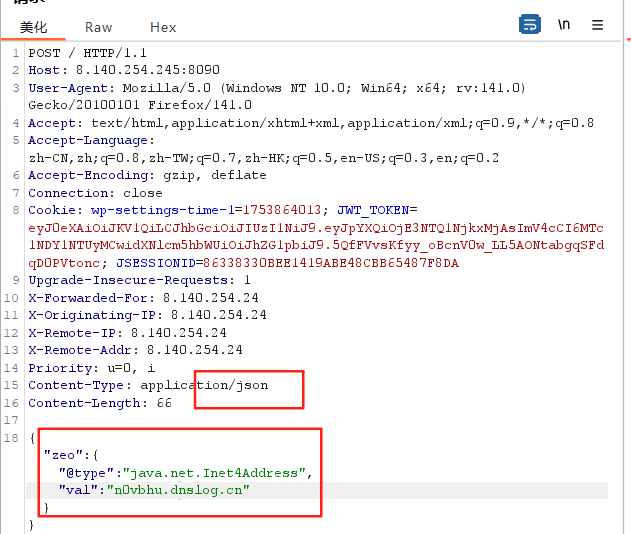Click the Accept header line
This screenshot has height=534, width=631.
coord(311,123)
